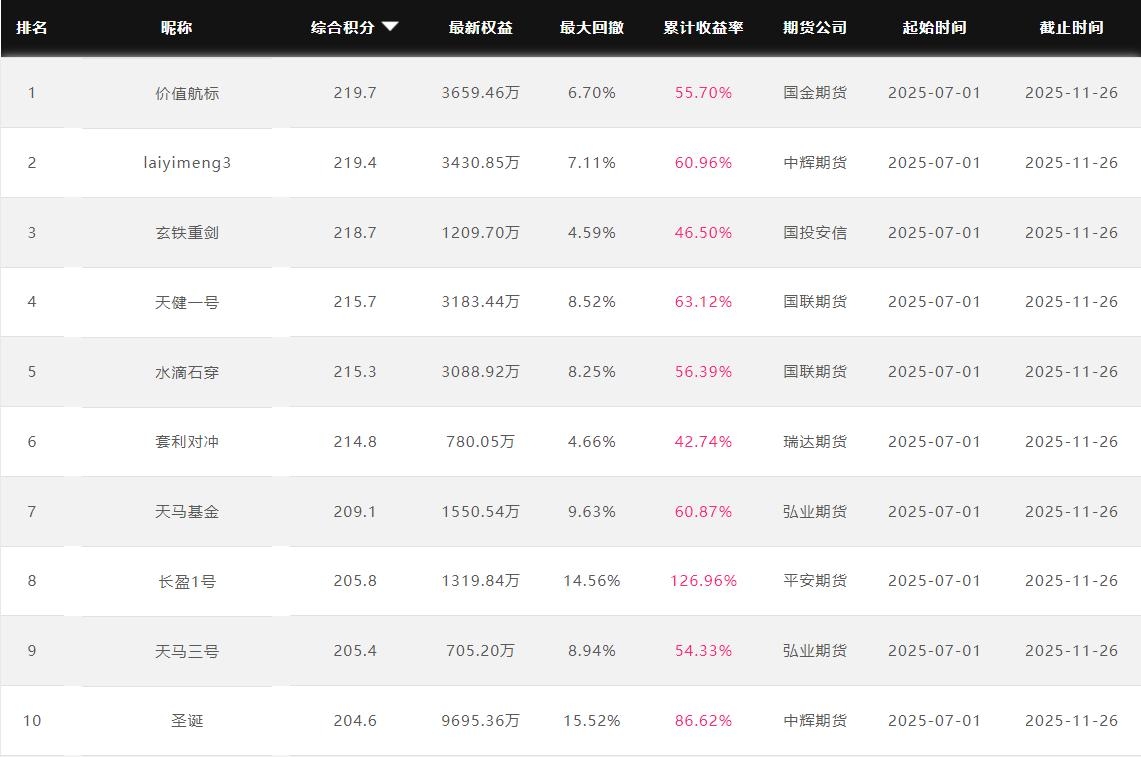Click the 起始时间 column header

click(x=934, y=28)
